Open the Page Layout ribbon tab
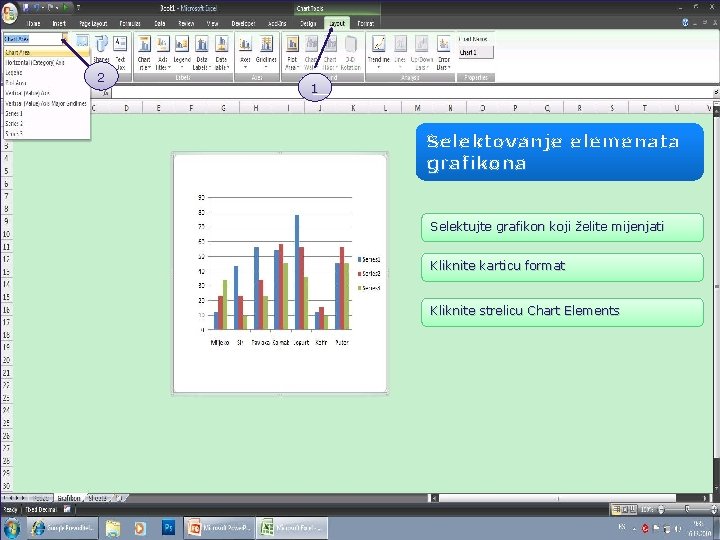This screenshot has height=540, width=720. click(93, 23)
